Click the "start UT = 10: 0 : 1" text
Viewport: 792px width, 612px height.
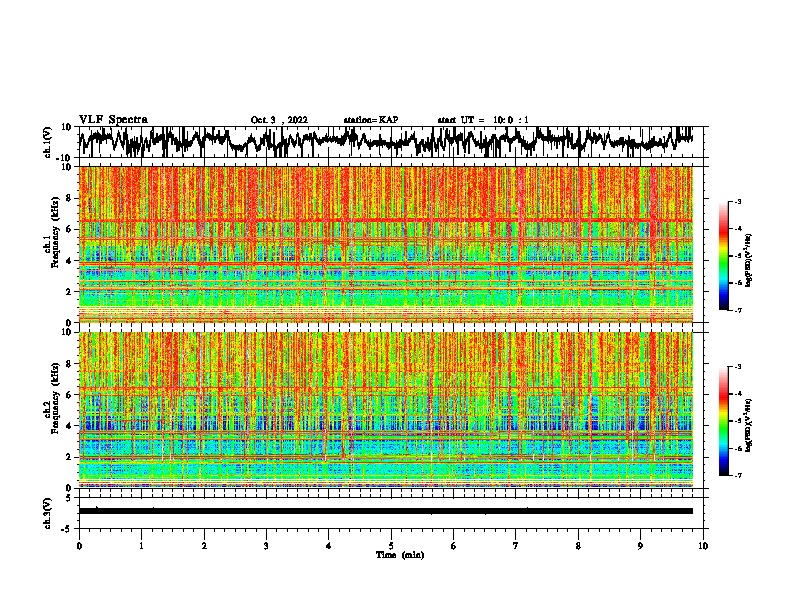pyautogui.click(x=483, y=120)
